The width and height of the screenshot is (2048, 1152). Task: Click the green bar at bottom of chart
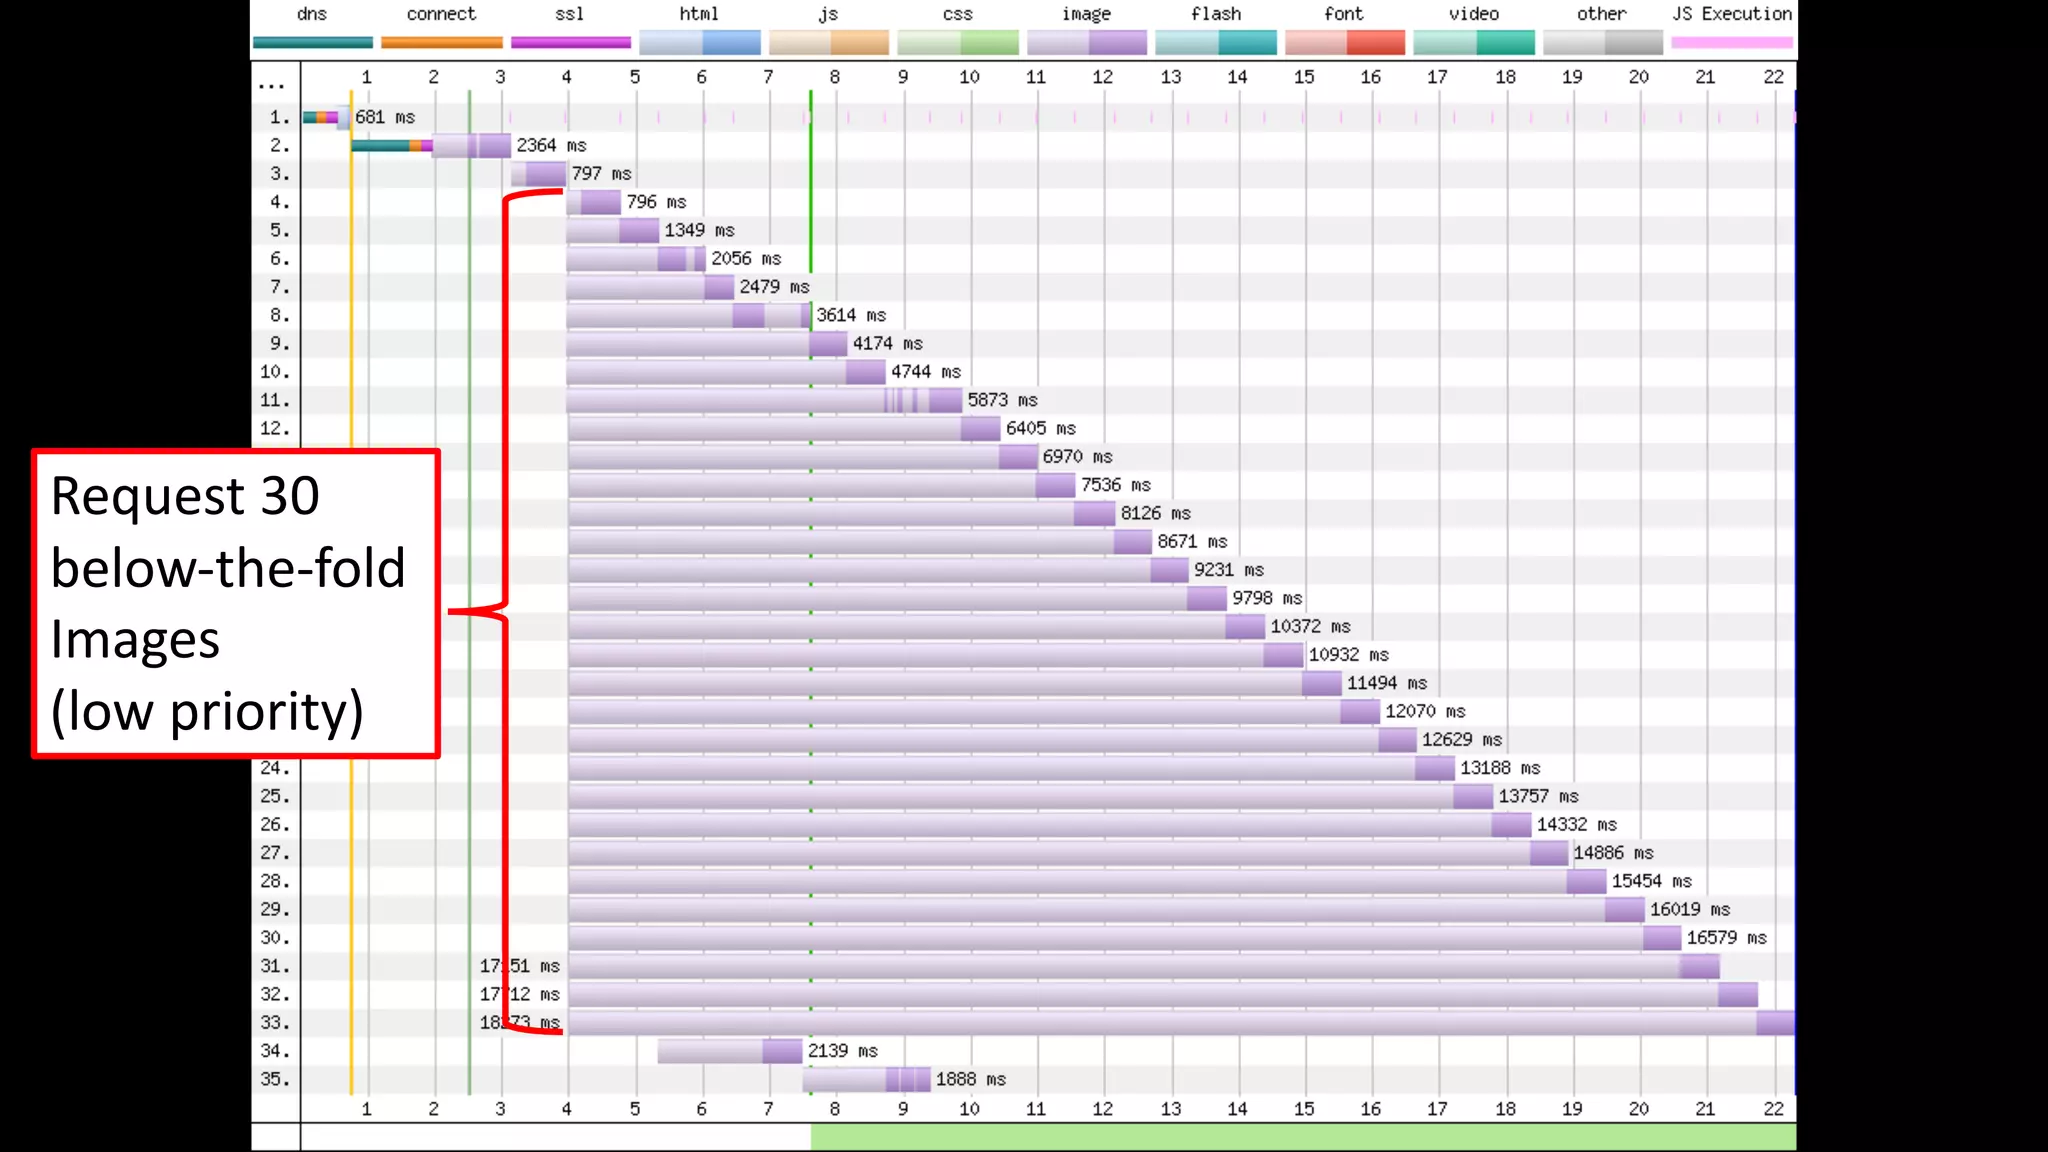pyautogui.click(x=1302, y=1136)
